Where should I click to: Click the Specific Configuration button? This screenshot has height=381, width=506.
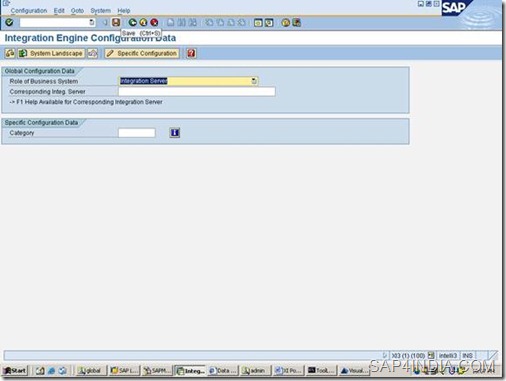click(142, 53)
